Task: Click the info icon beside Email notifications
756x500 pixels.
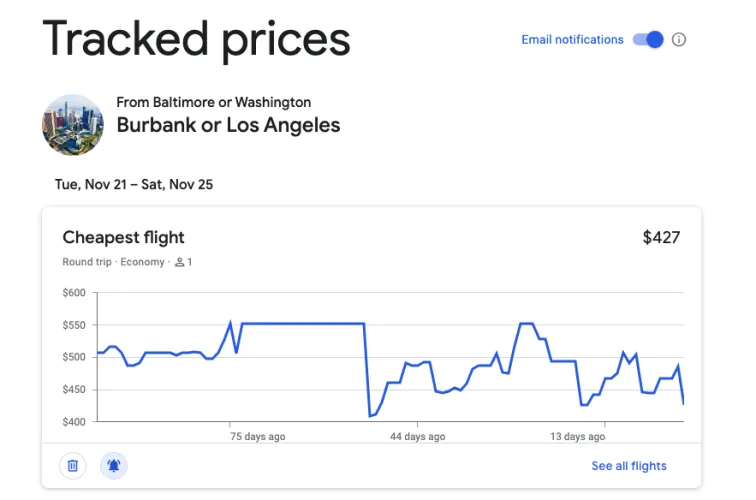Action: 680,40
